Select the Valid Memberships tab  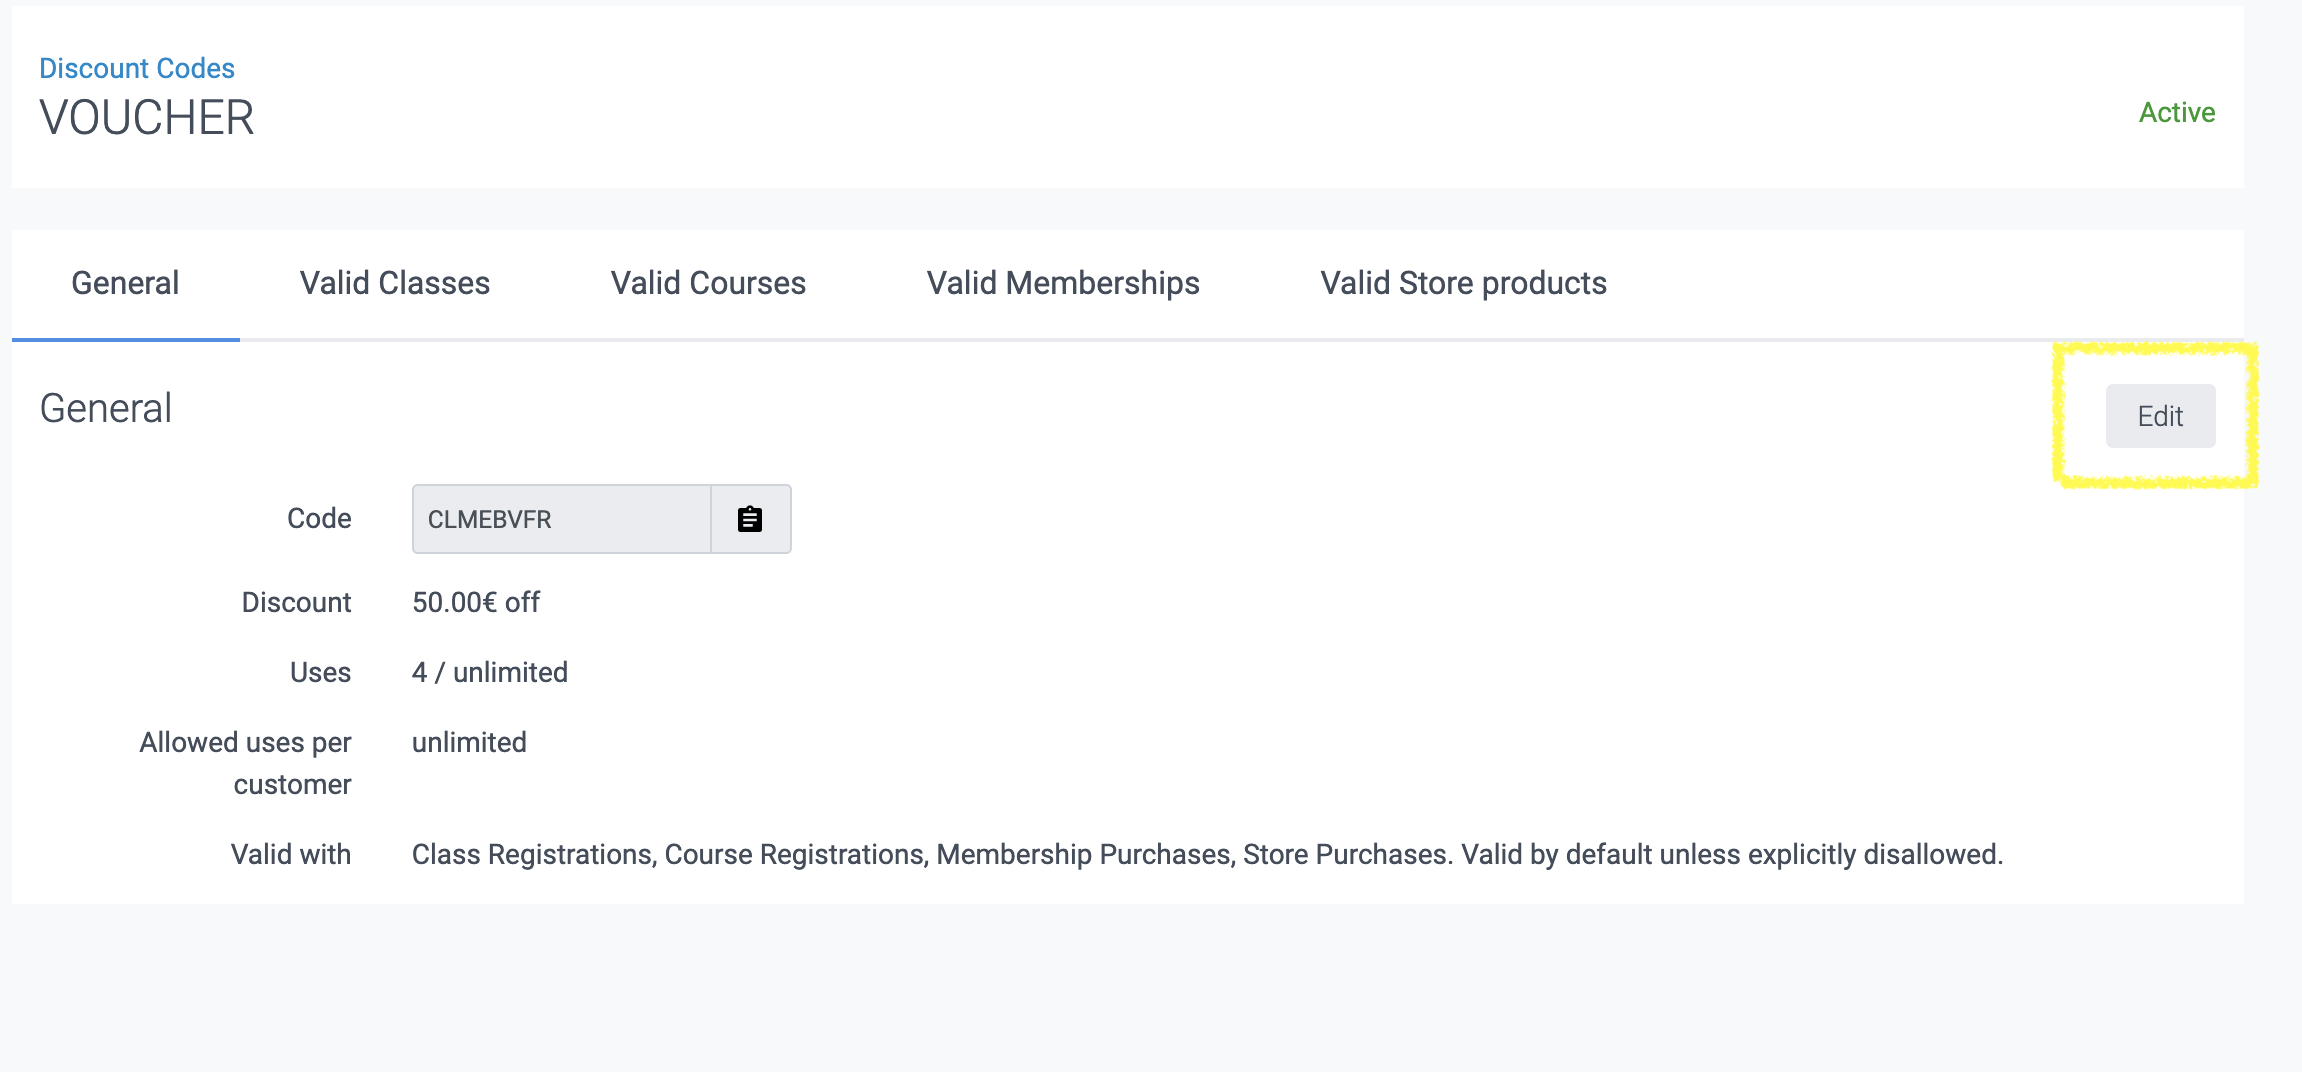coord(1063,283)
